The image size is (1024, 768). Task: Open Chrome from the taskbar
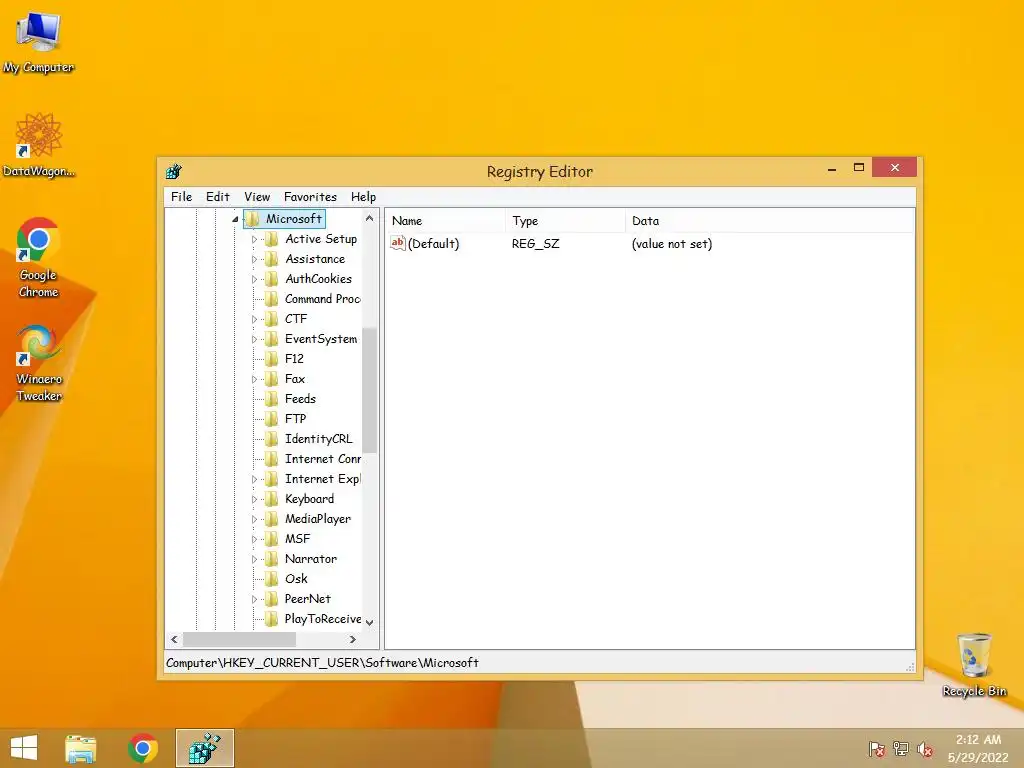tap(143, 748)
